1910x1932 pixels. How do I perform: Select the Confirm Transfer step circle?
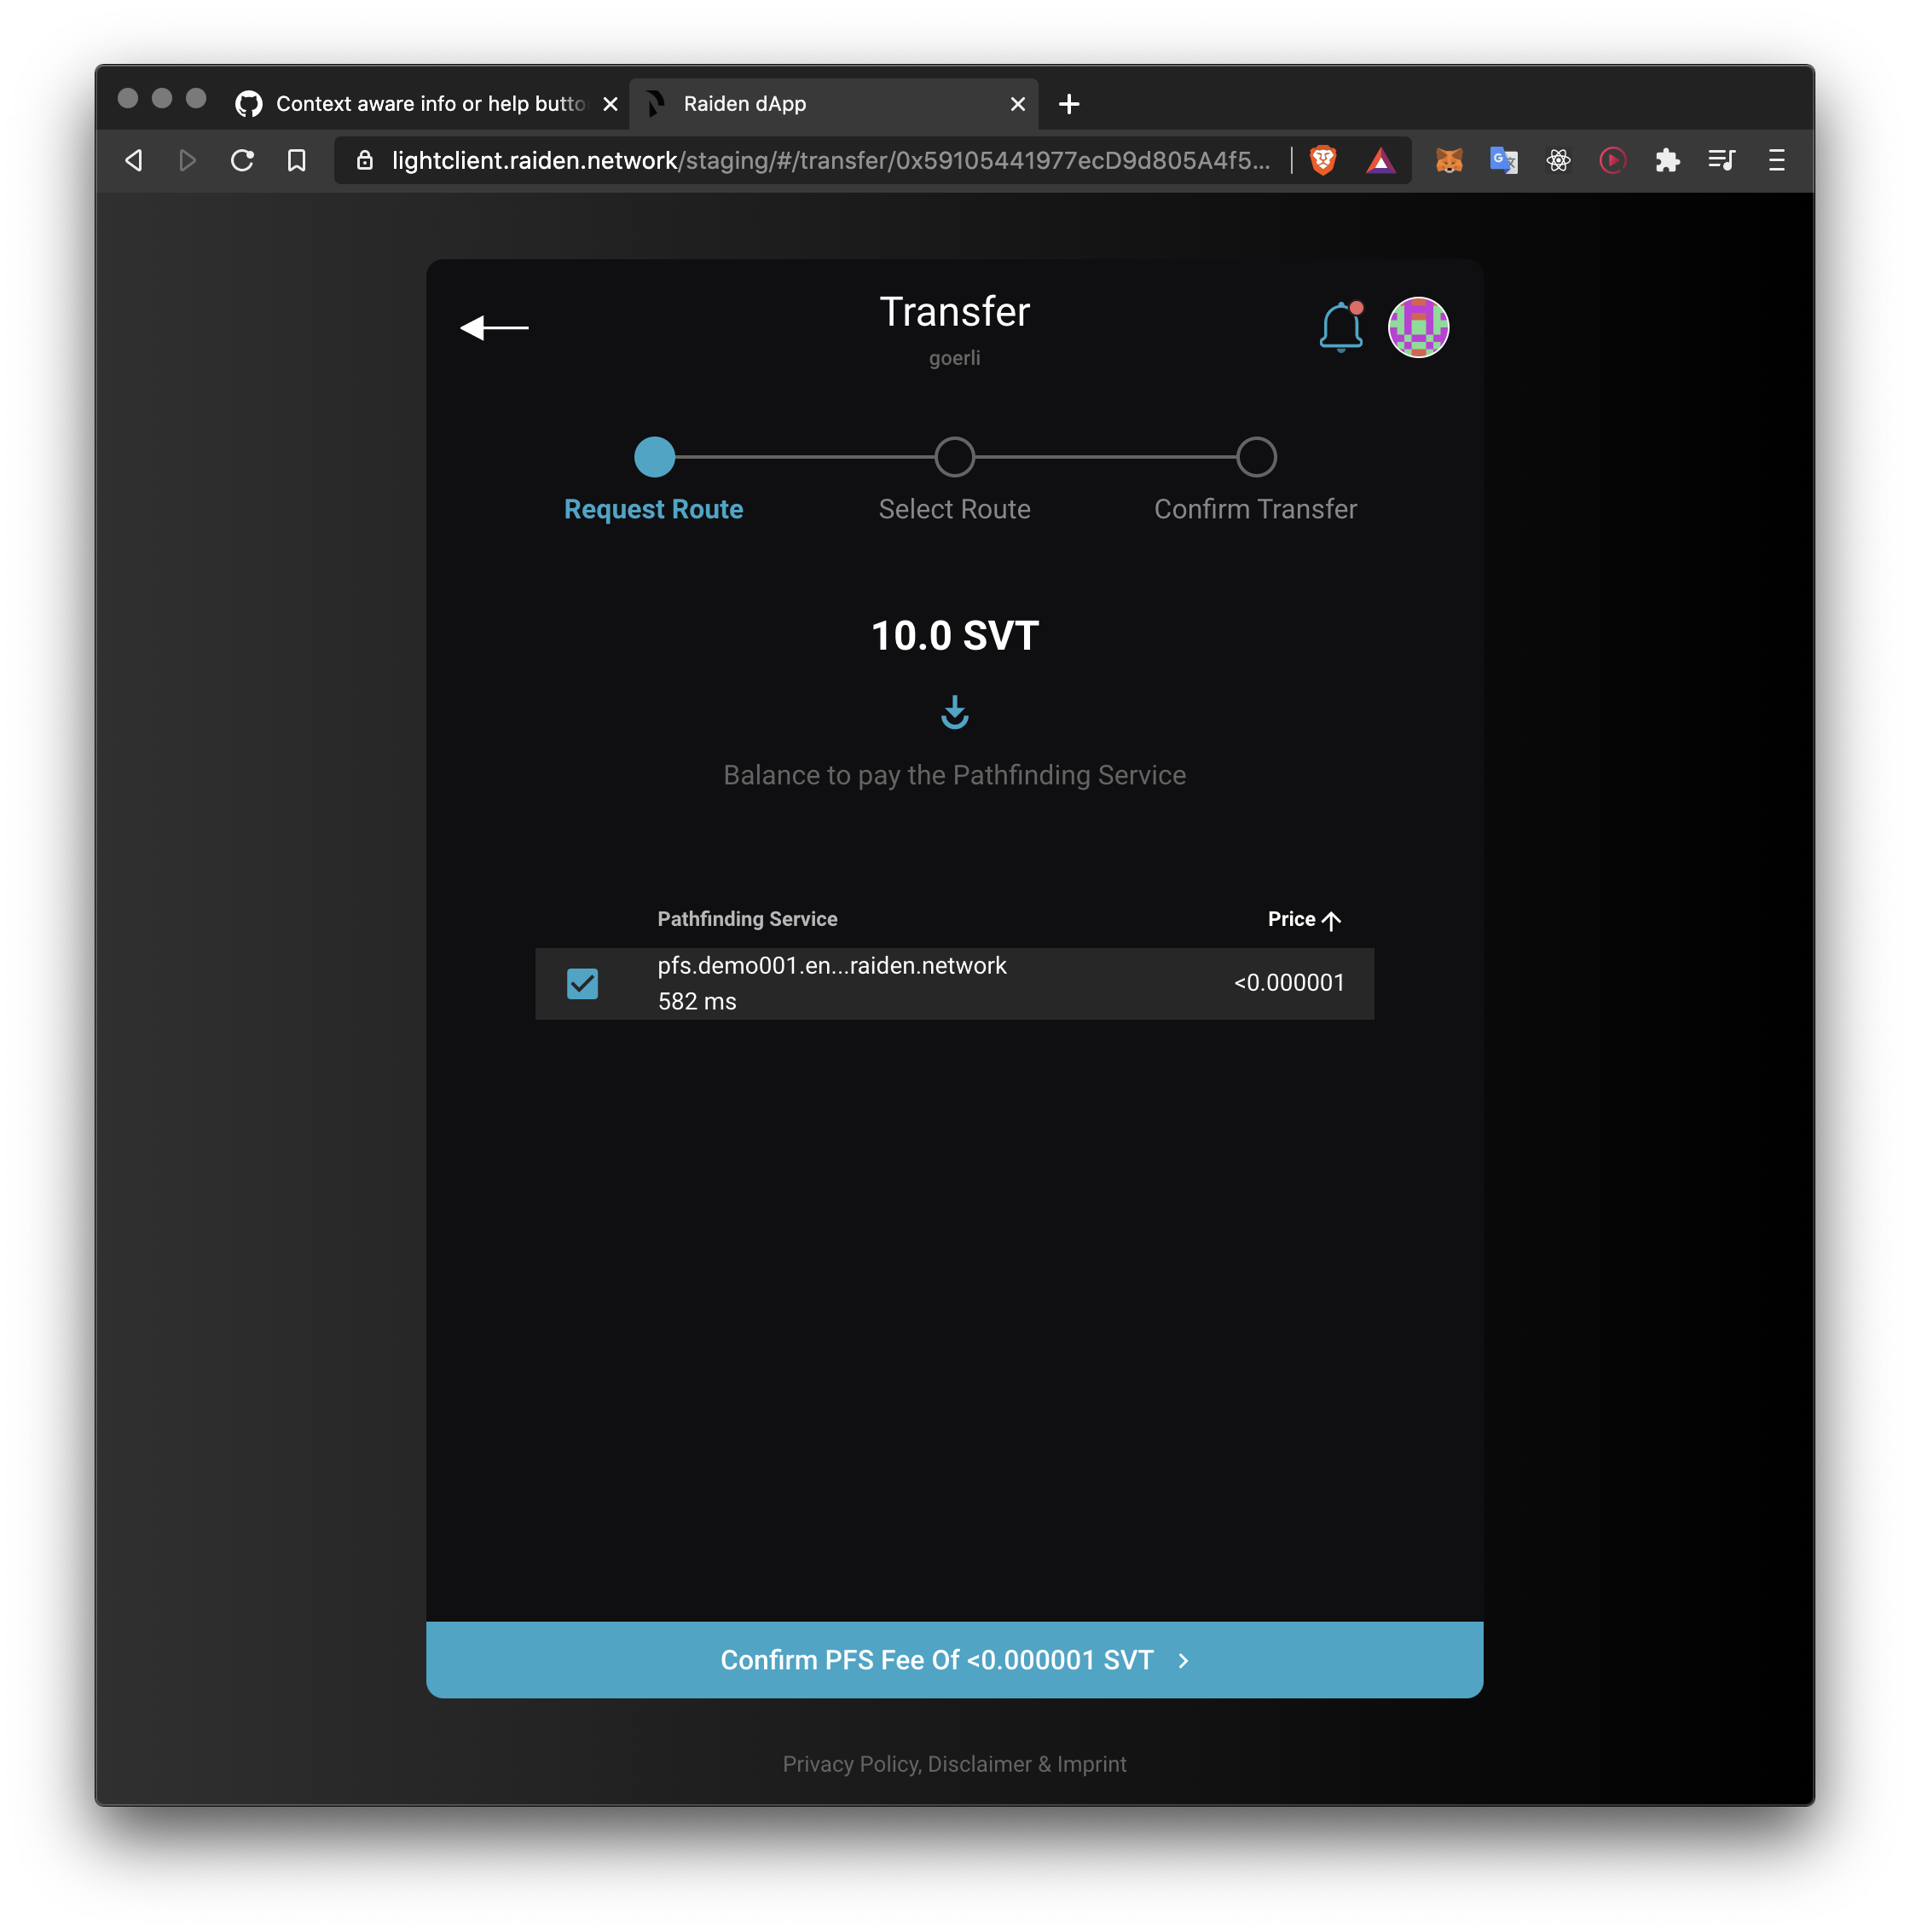click(x=1256, y=457)
